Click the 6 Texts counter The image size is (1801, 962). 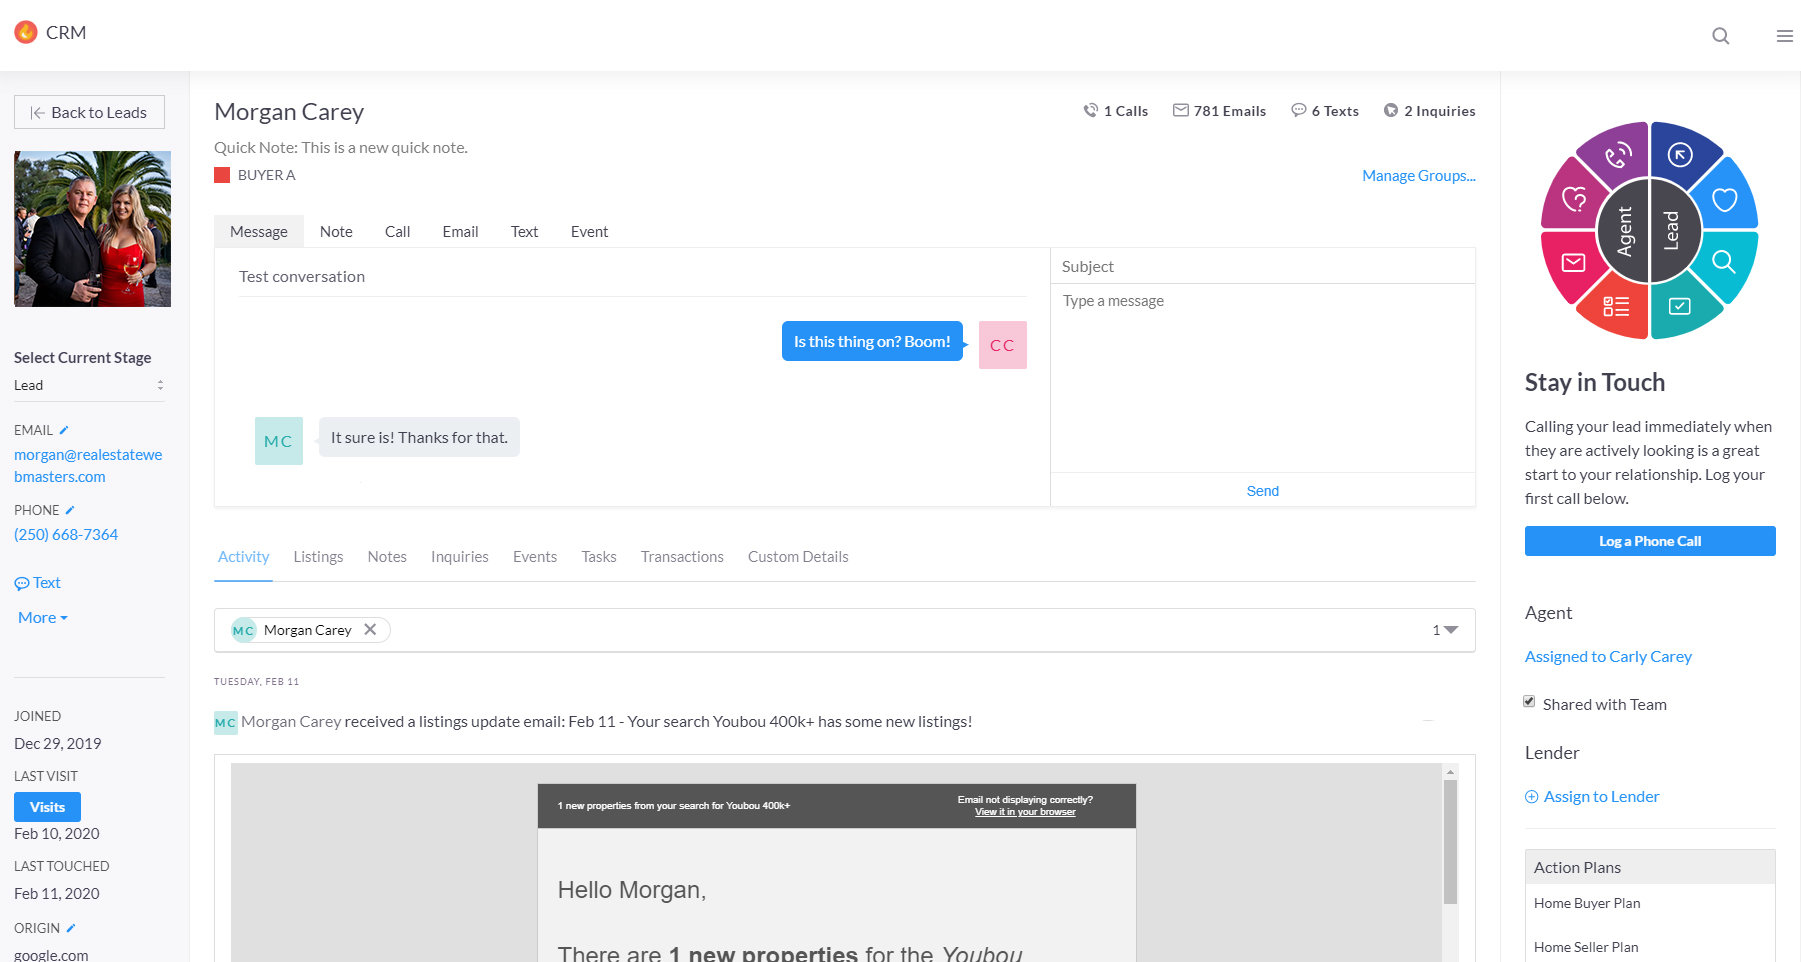1325,111
